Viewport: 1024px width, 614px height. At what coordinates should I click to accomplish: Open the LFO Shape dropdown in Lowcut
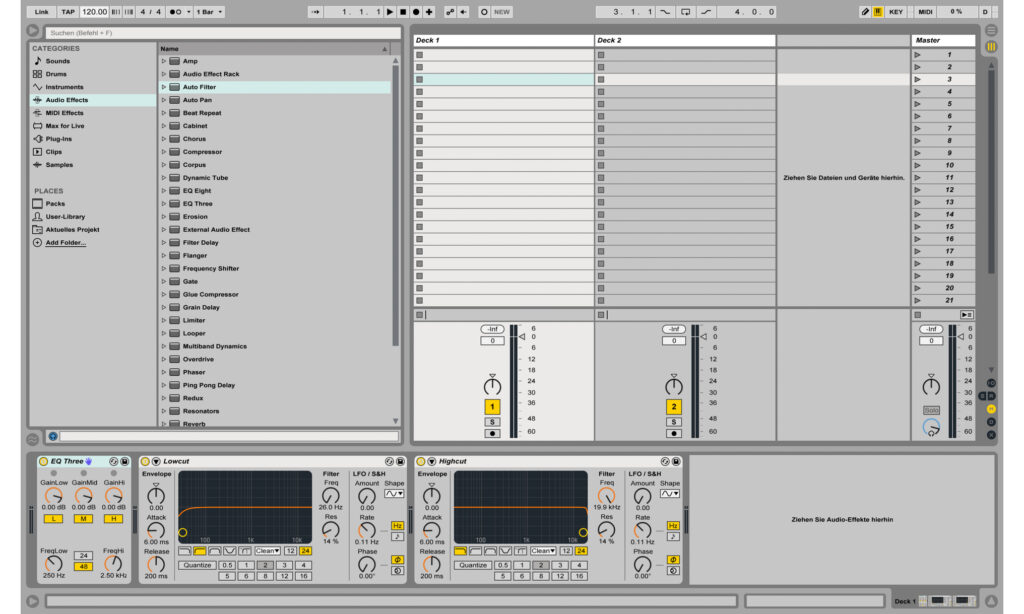[394, 494]
